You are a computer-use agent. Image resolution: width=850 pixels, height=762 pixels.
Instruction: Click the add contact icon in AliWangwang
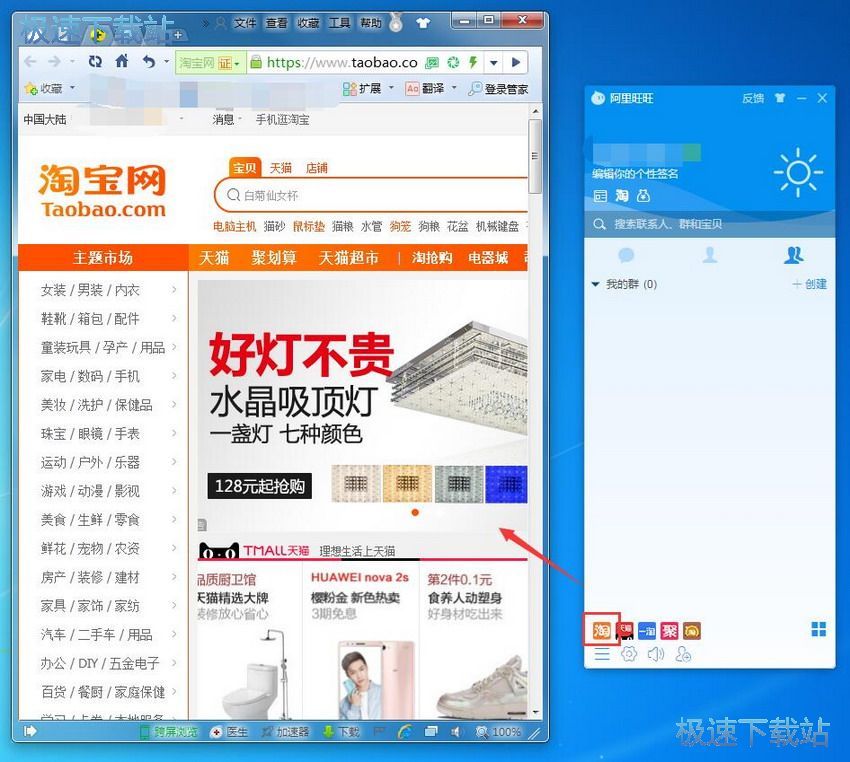click(x=683, y=654)
